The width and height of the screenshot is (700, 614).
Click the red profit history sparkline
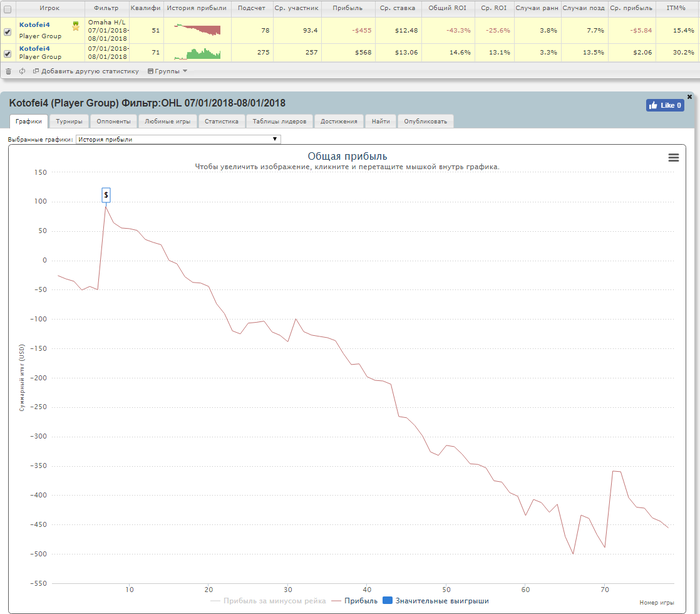tap(197, 30)
